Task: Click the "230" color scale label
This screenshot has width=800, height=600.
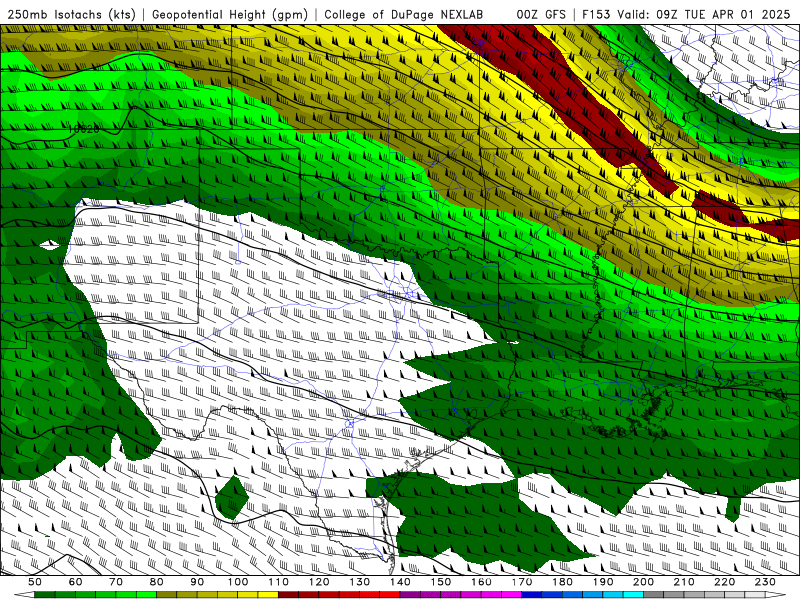Action: click(x=765, y=582)
